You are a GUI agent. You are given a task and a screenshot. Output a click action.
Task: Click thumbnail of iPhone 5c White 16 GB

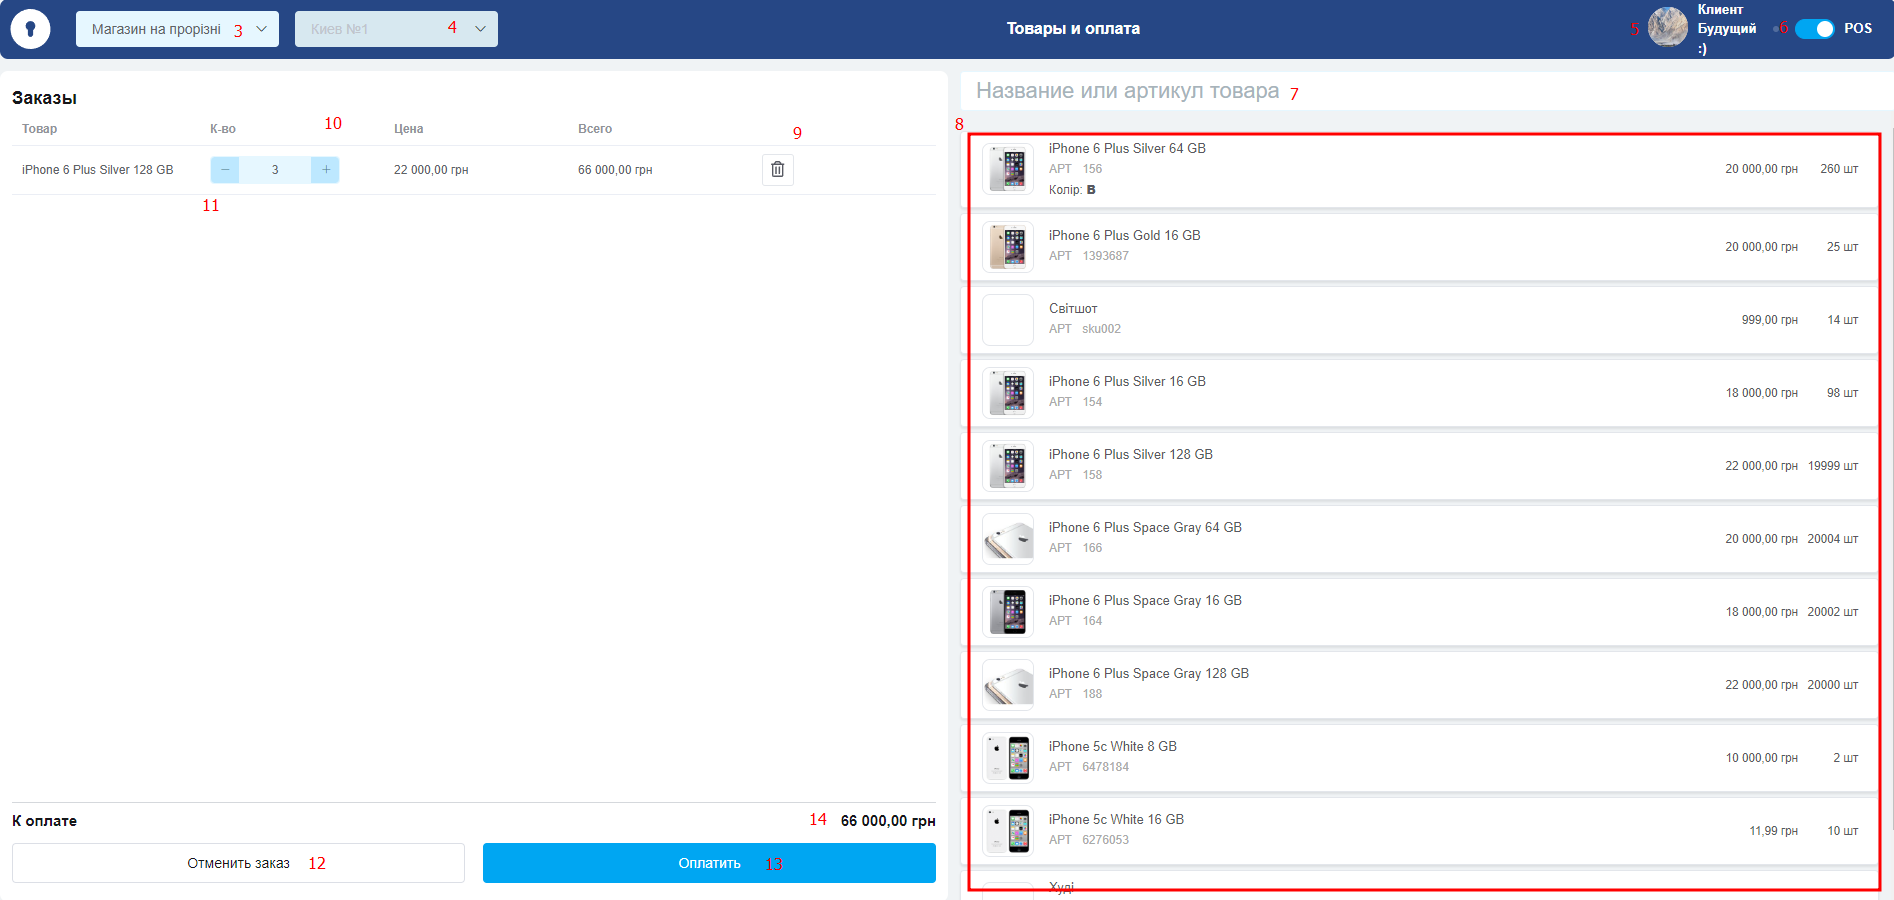tap(1008, 831)
